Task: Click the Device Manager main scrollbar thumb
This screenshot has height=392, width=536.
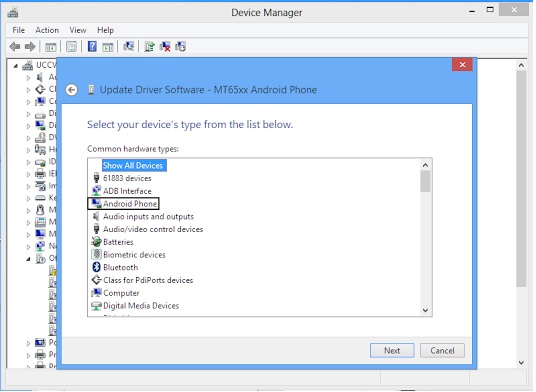Action: tap(521, 179)
